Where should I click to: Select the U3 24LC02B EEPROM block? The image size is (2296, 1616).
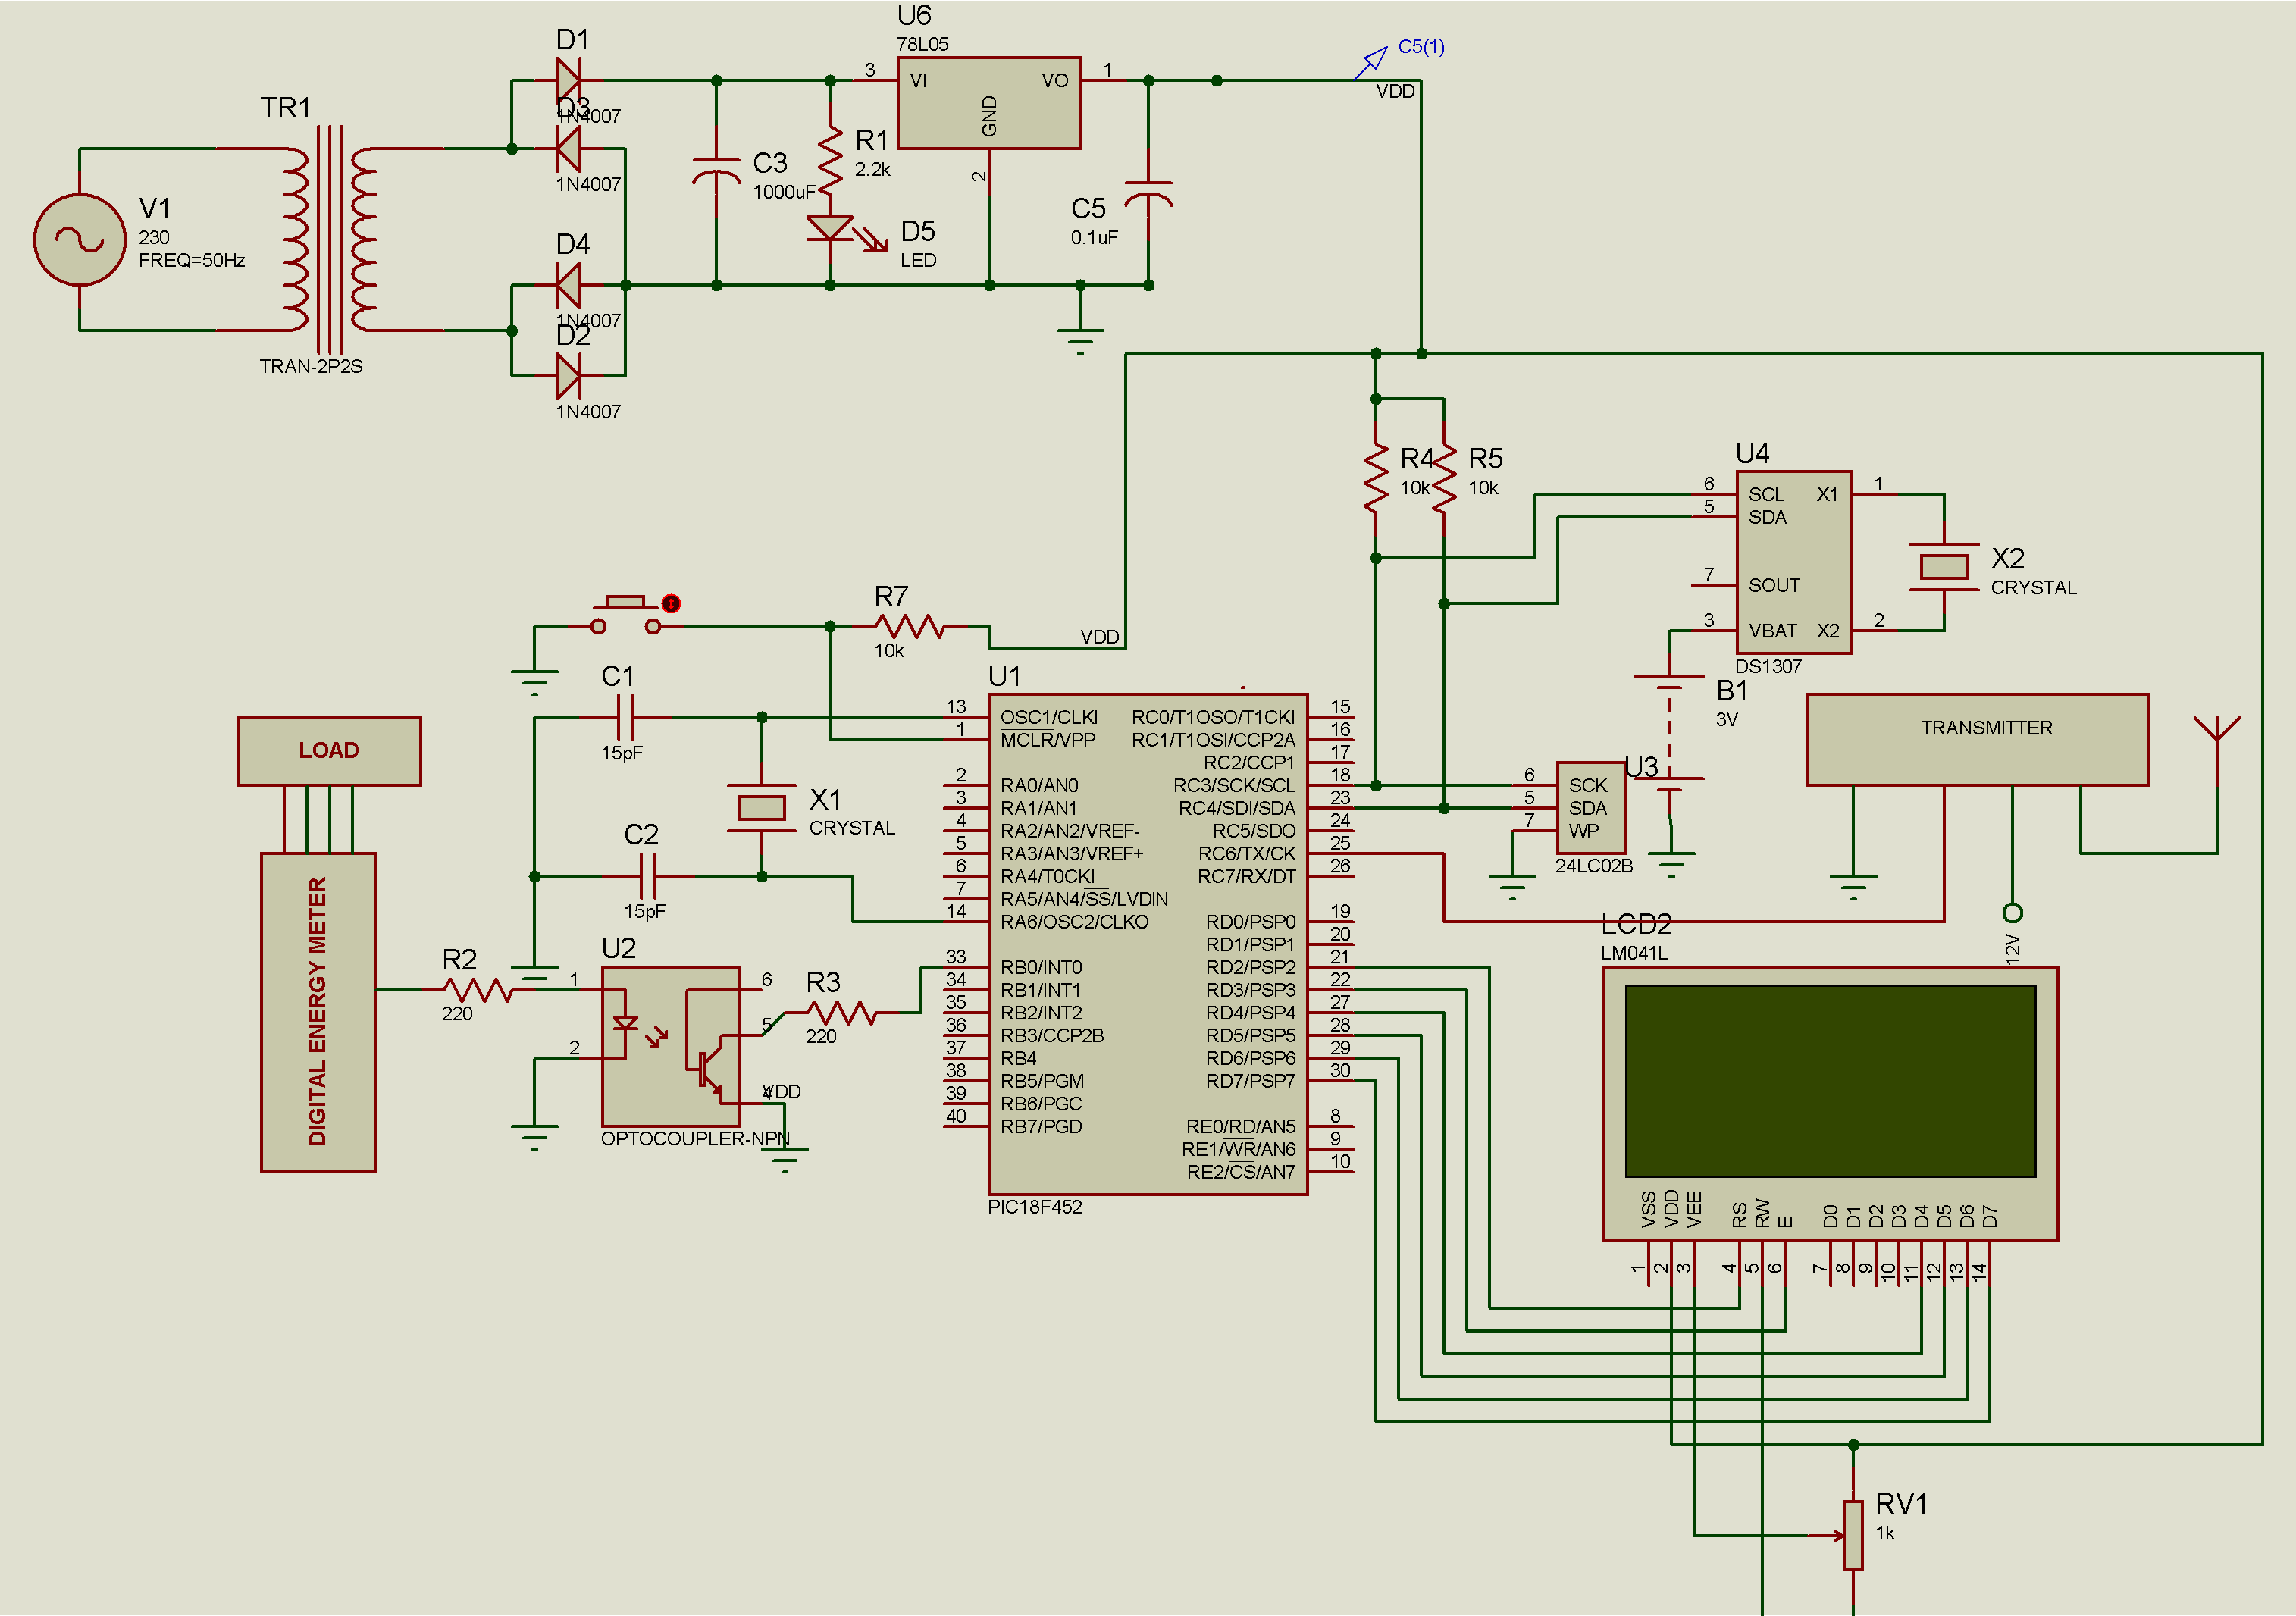[1590, 807]
